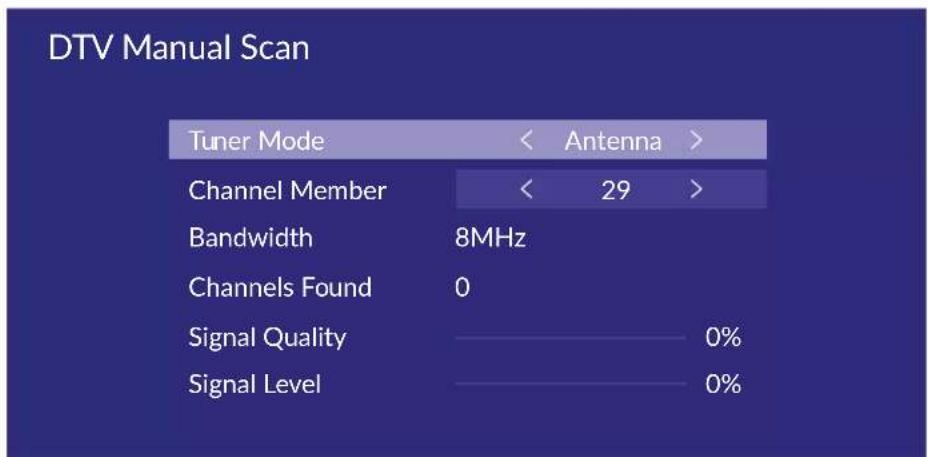Select the Tuner Mode row
The image size is (928, 457).
468,140
